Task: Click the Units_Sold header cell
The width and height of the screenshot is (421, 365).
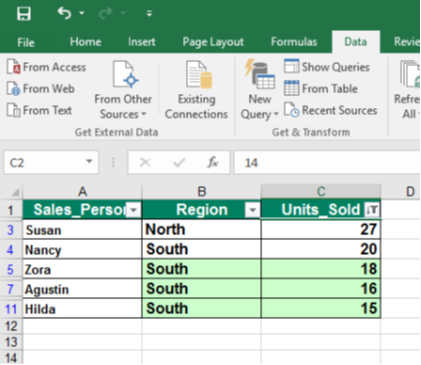Action: 321,210
